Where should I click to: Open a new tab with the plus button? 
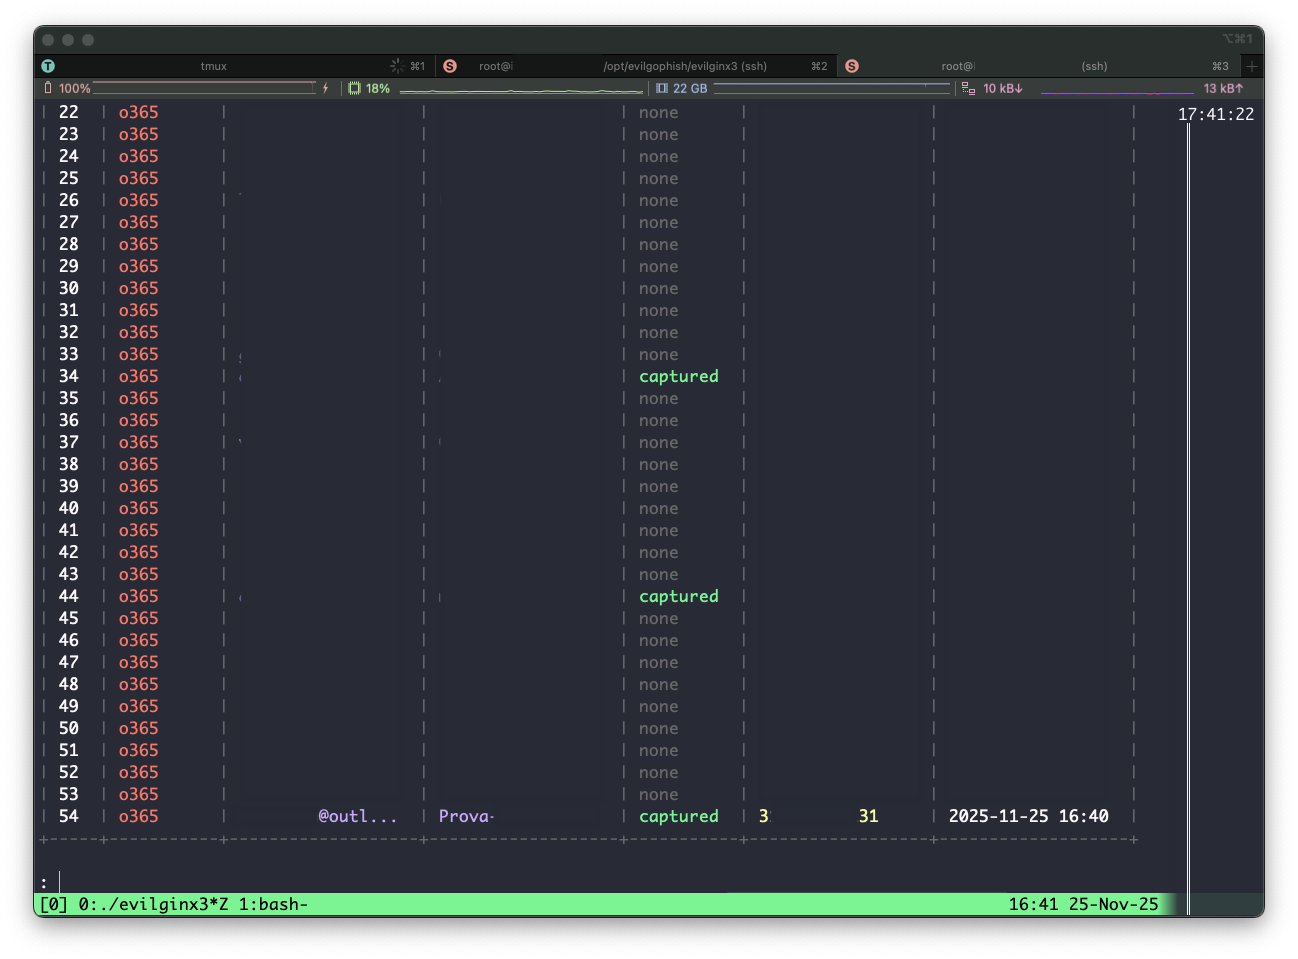pos(1251,66)
